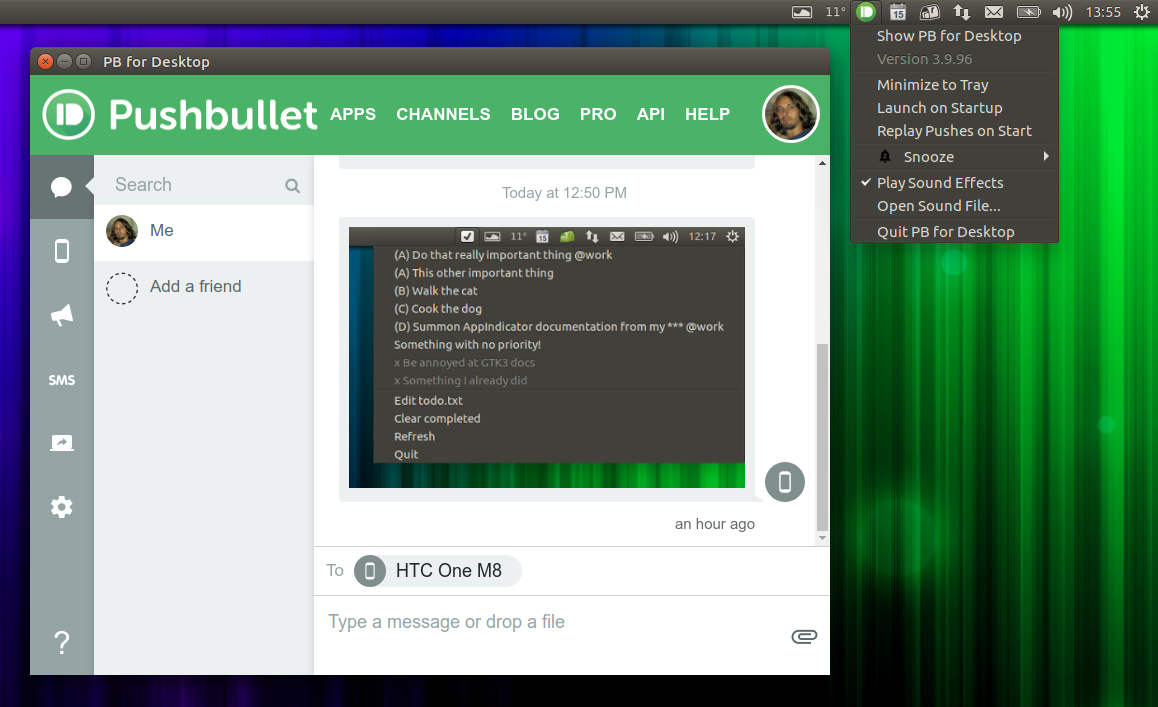Open the API header link

651,115
